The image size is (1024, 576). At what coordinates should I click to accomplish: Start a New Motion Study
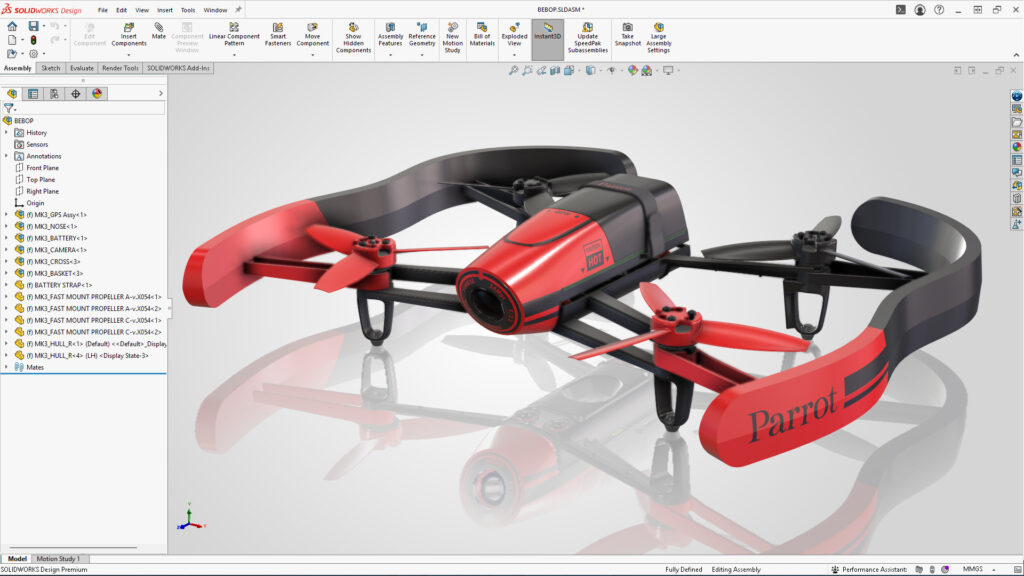tap(453, 38)
